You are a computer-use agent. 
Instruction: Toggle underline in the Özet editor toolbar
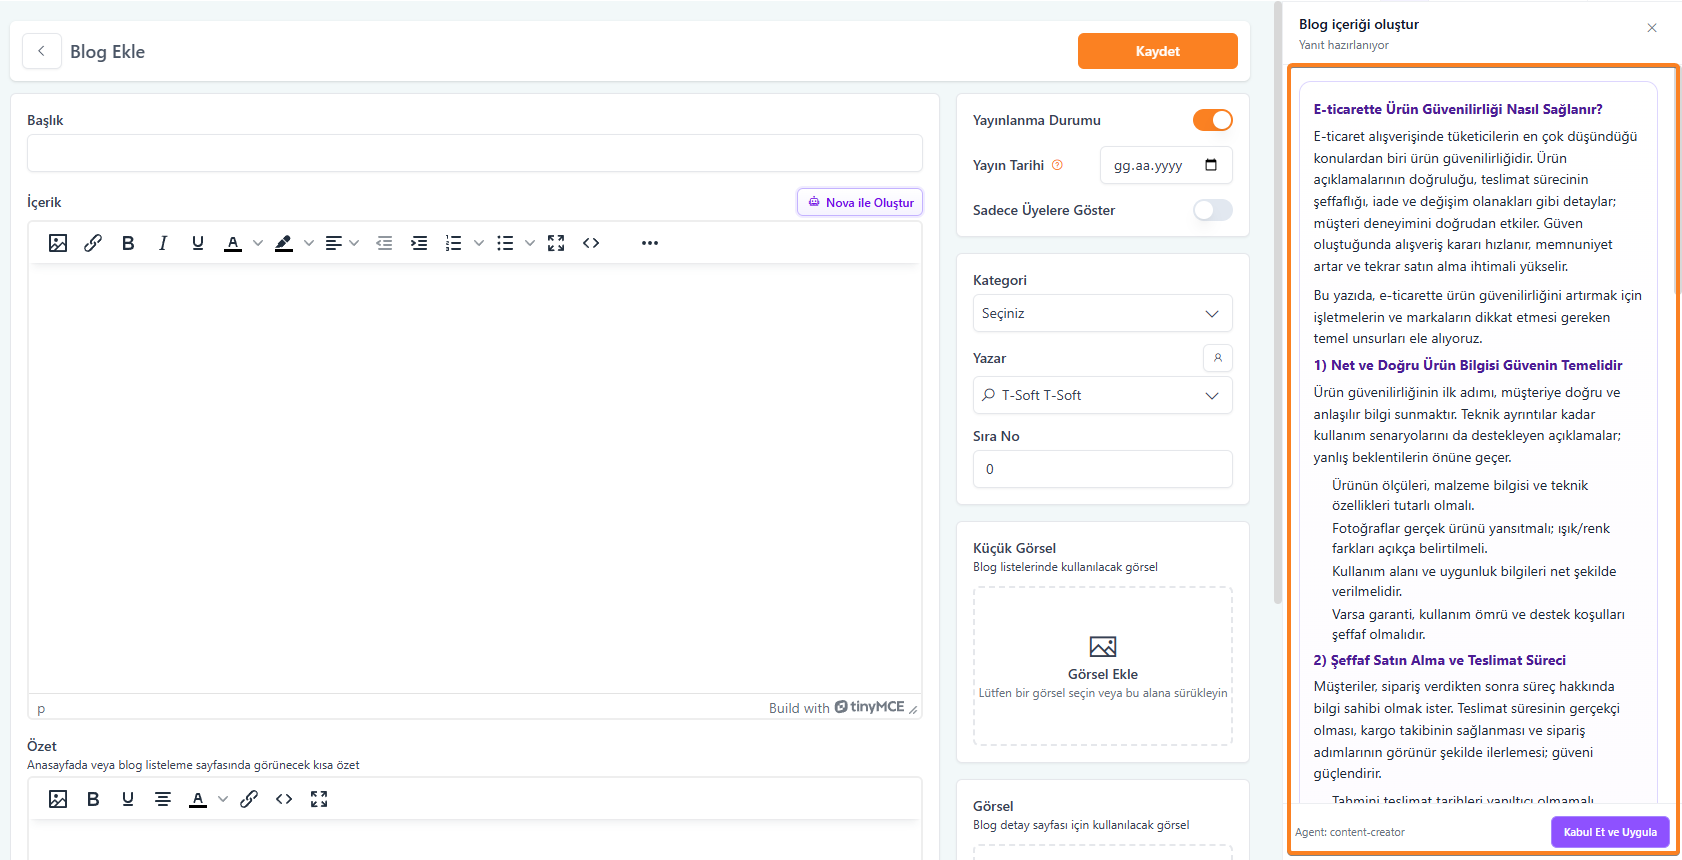128,799
